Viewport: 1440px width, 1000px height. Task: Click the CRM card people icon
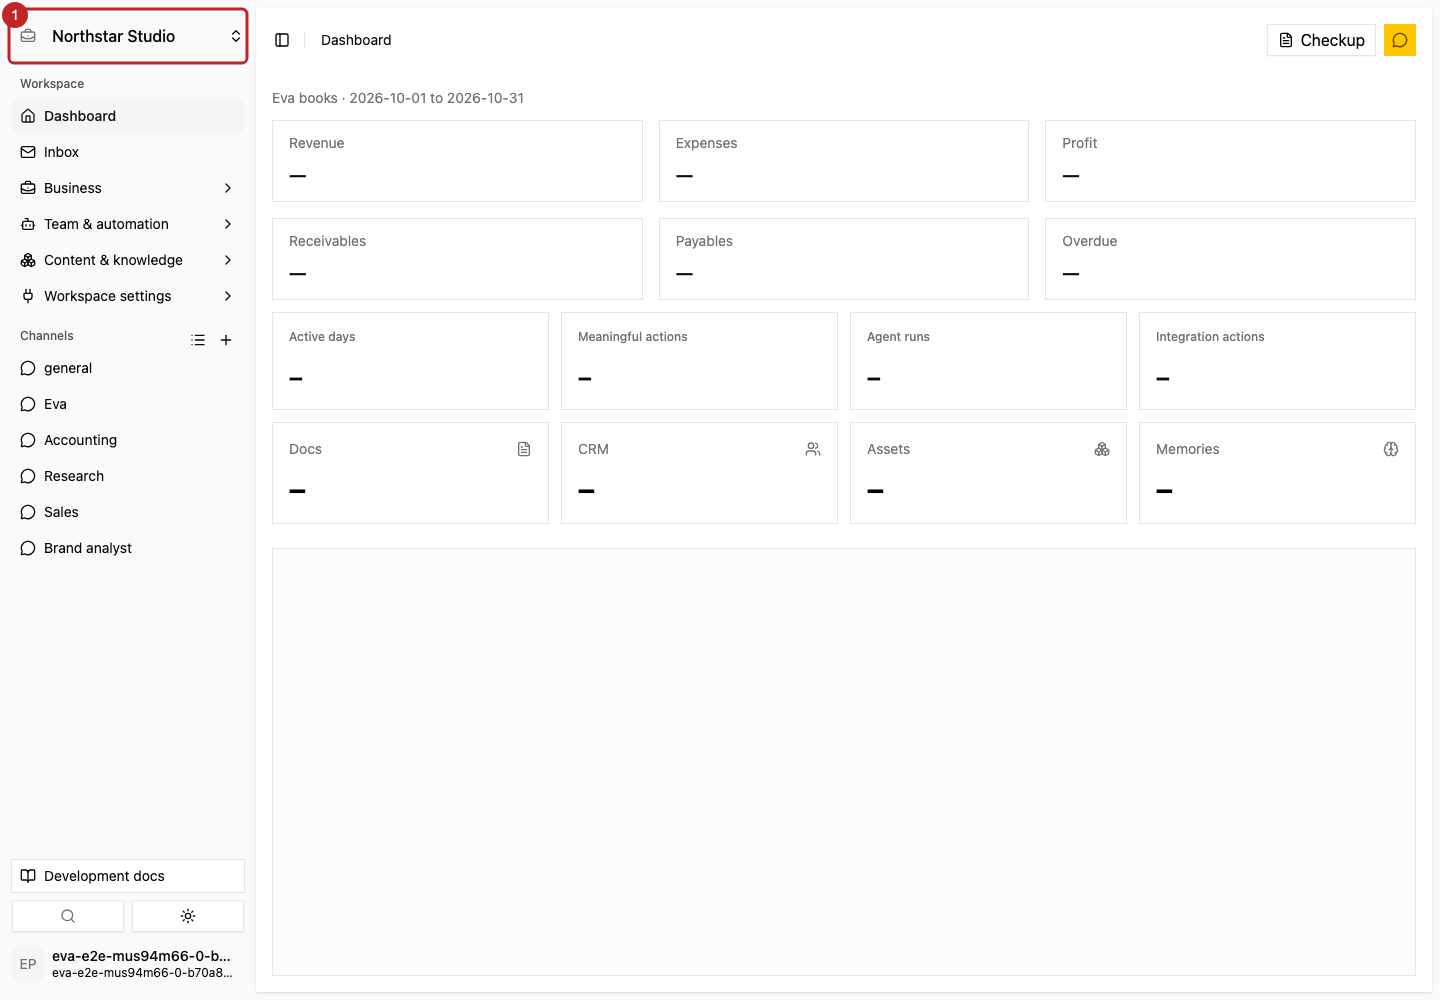(x=813, y=449)
